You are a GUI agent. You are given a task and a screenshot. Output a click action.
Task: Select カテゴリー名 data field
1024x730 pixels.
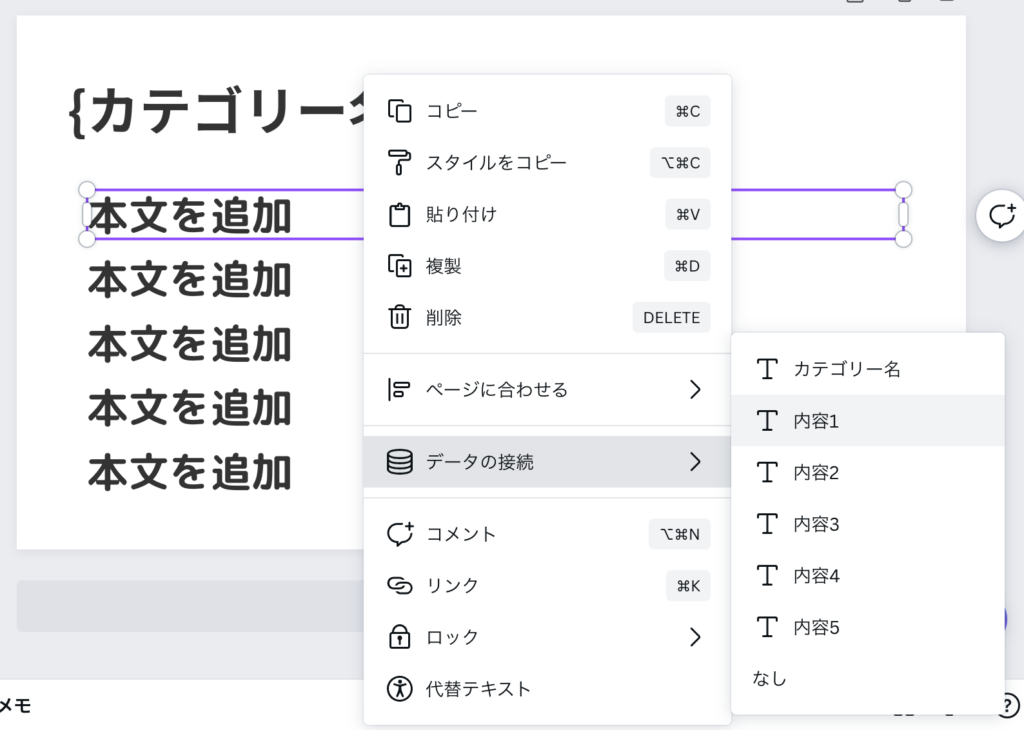(x=846, y=369)
